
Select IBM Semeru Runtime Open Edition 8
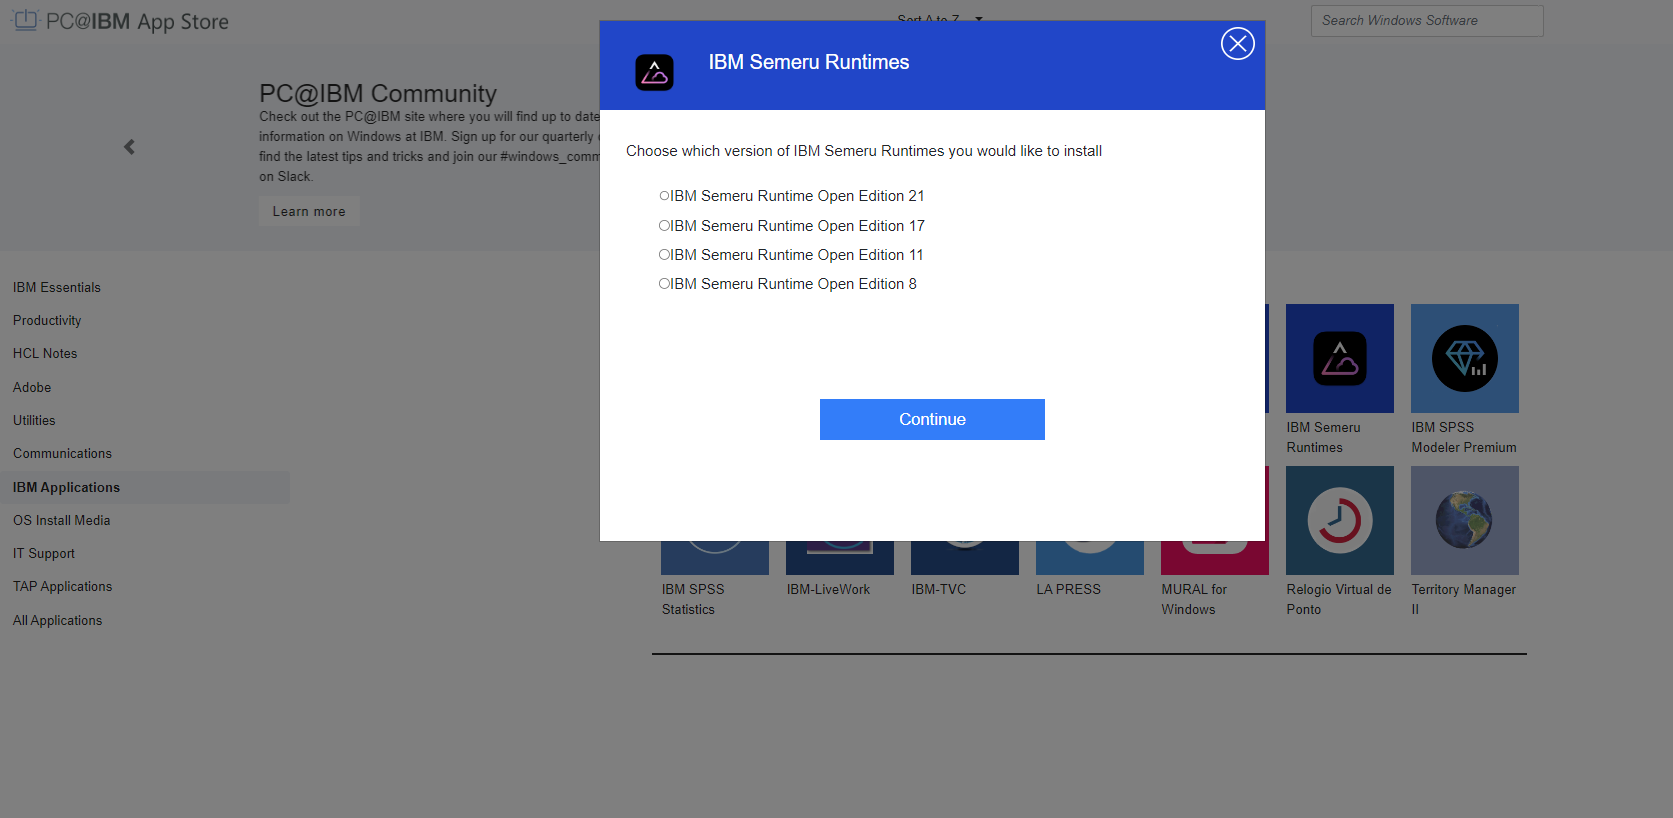coord(664,284)
